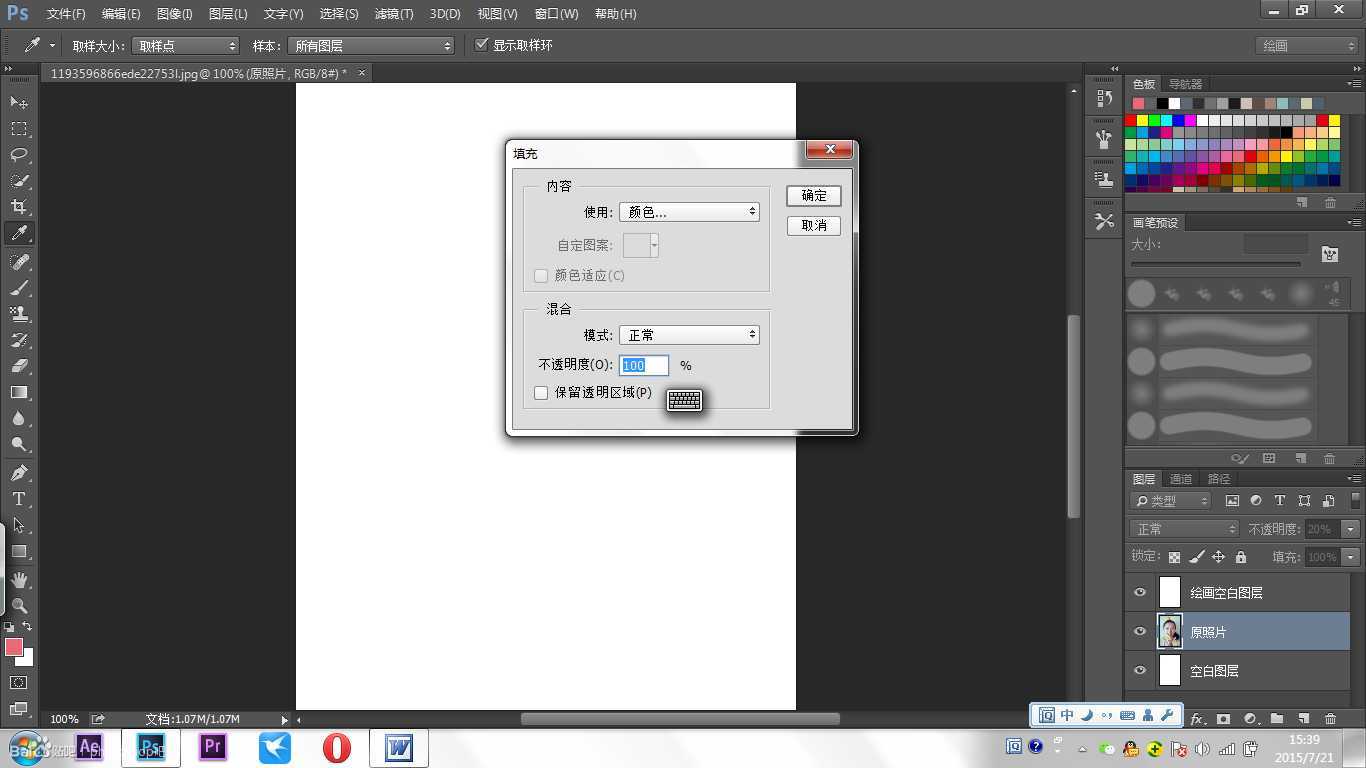Open the 滤镜 menu
The width and height of the screenshot is (1366, 768).
(393, 13)
